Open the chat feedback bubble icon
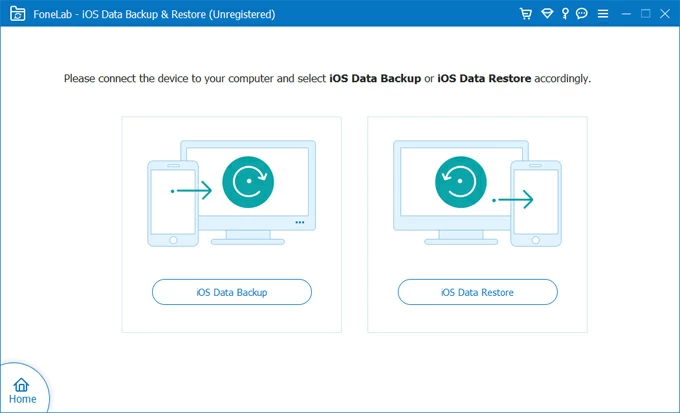Viewport: 680px width, 413px height. [582, 14]
